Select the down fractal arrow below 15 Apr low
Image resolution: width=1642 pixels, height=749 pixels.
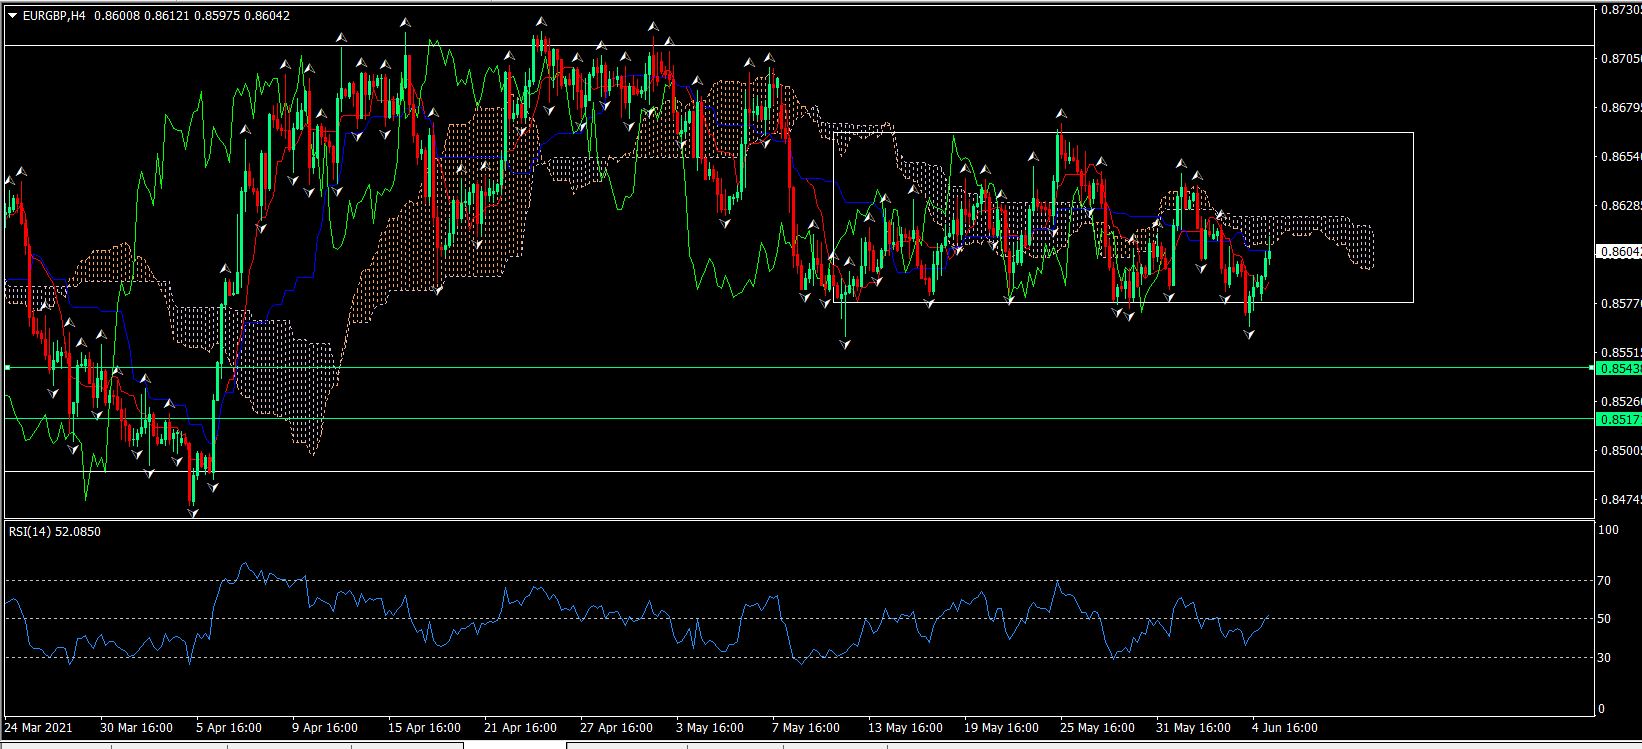coord(438,290)
